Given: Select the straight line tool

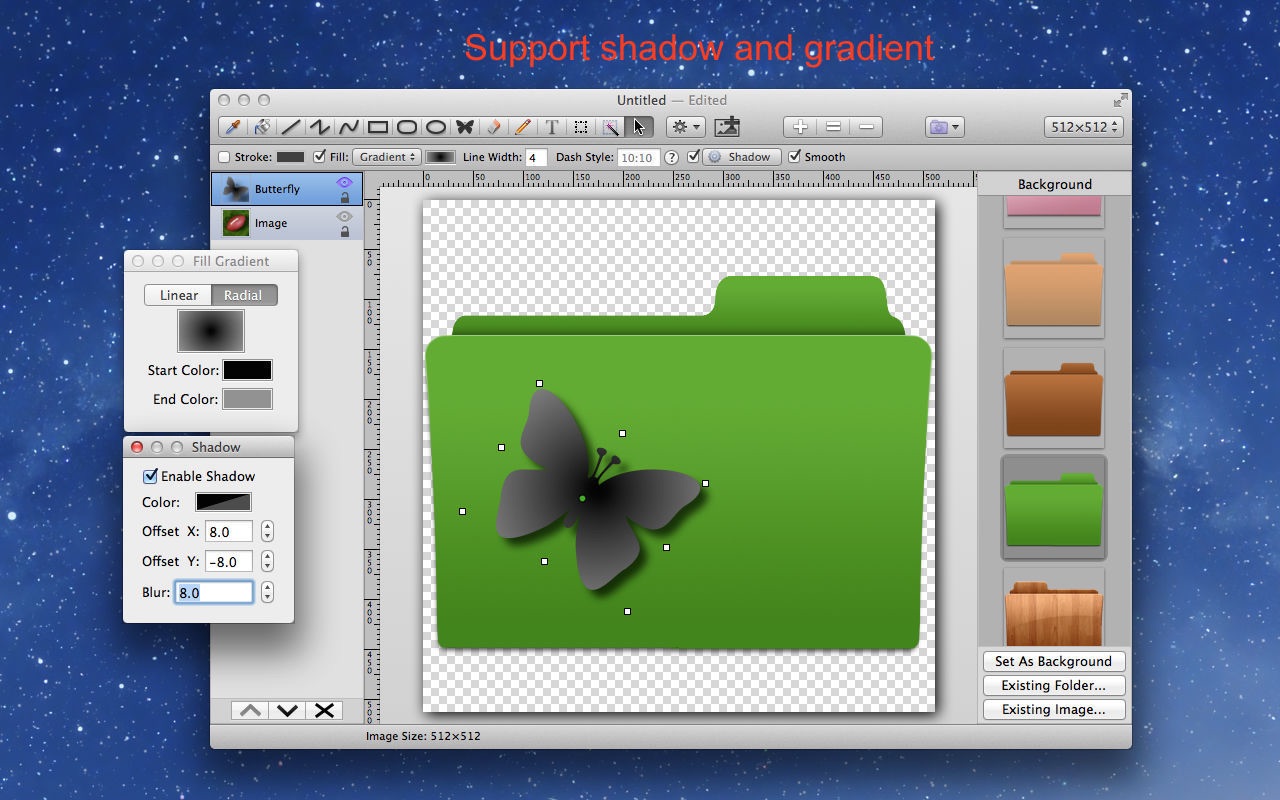Looking at the screenshot, I should click(291, 127).
